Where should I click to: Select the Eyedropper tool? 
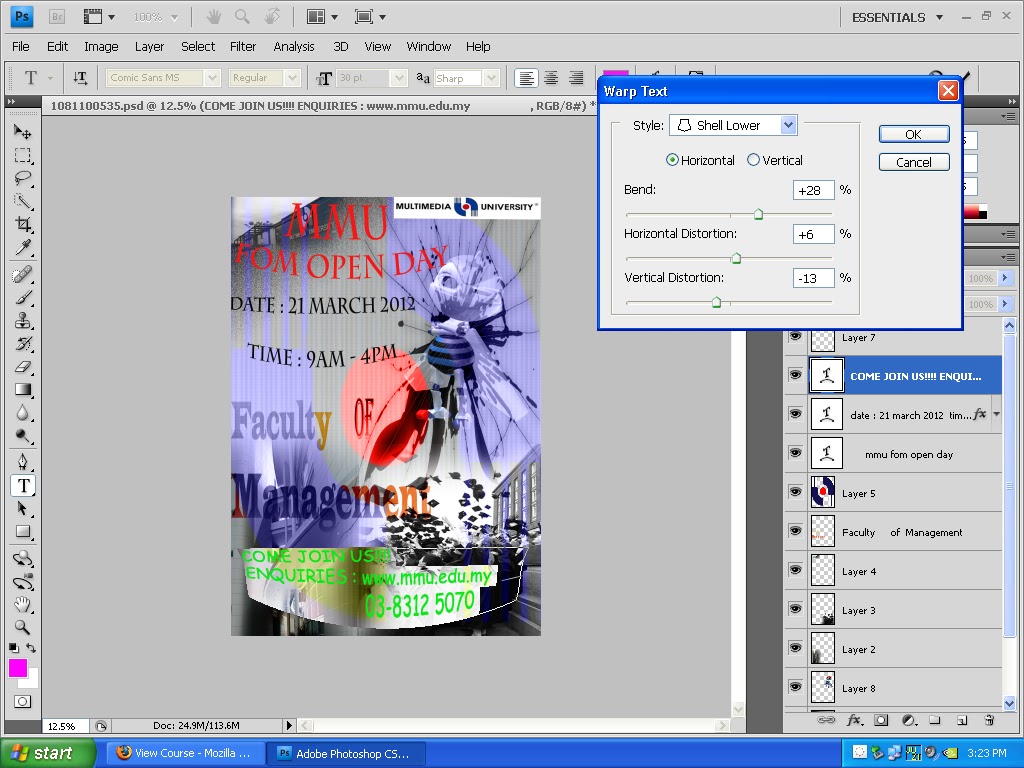tap(23, 247)
